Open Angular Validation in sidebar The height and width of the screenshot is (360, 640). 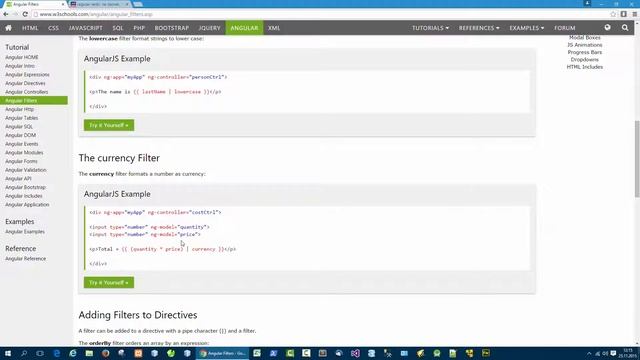(25, 170)
